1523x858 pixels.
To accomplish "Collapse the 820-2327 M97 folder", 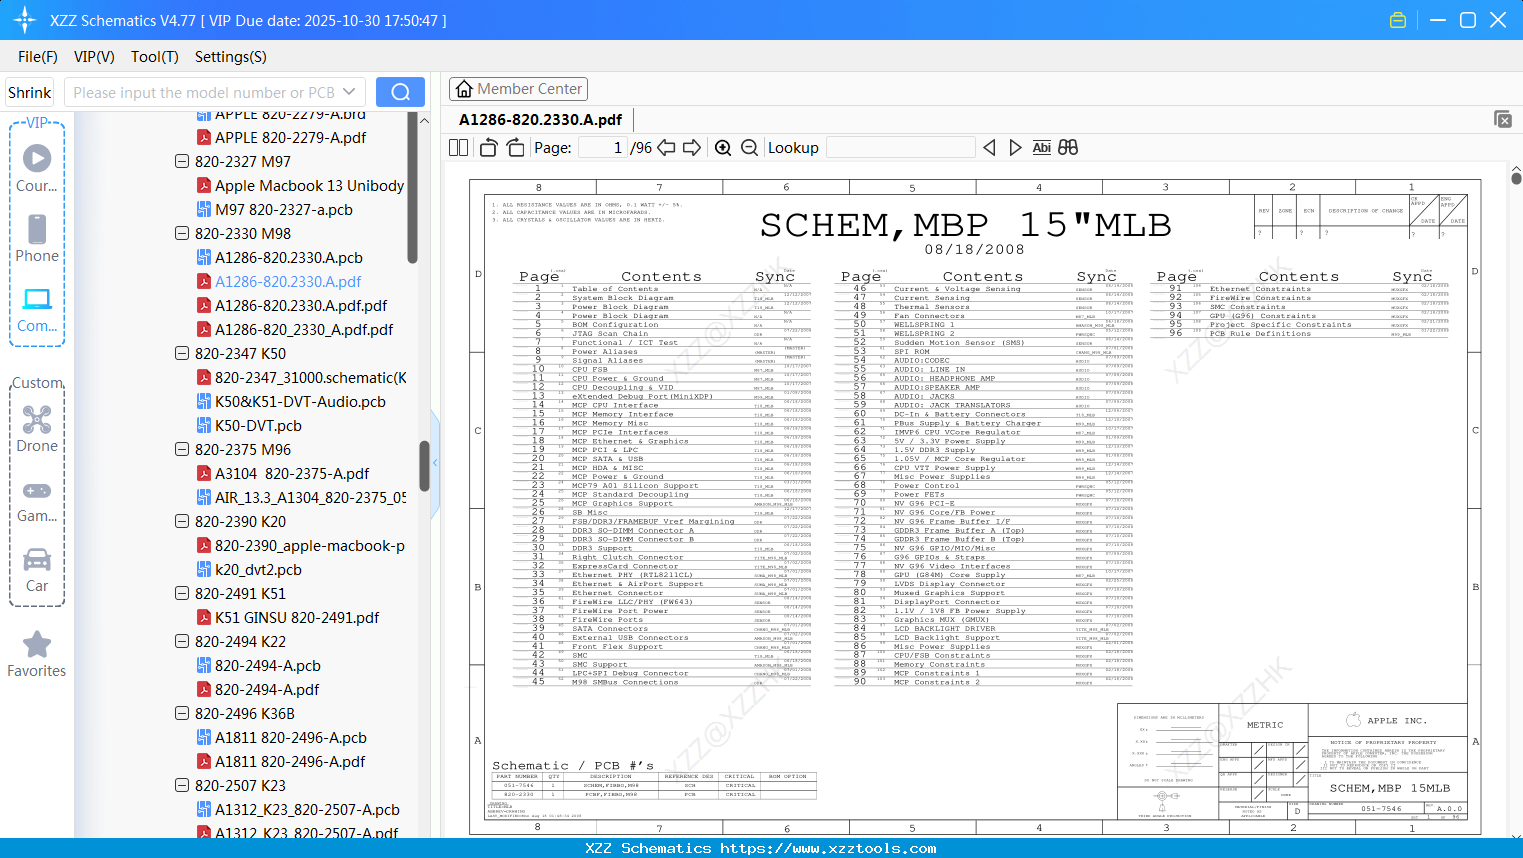I will coord(182,161).
